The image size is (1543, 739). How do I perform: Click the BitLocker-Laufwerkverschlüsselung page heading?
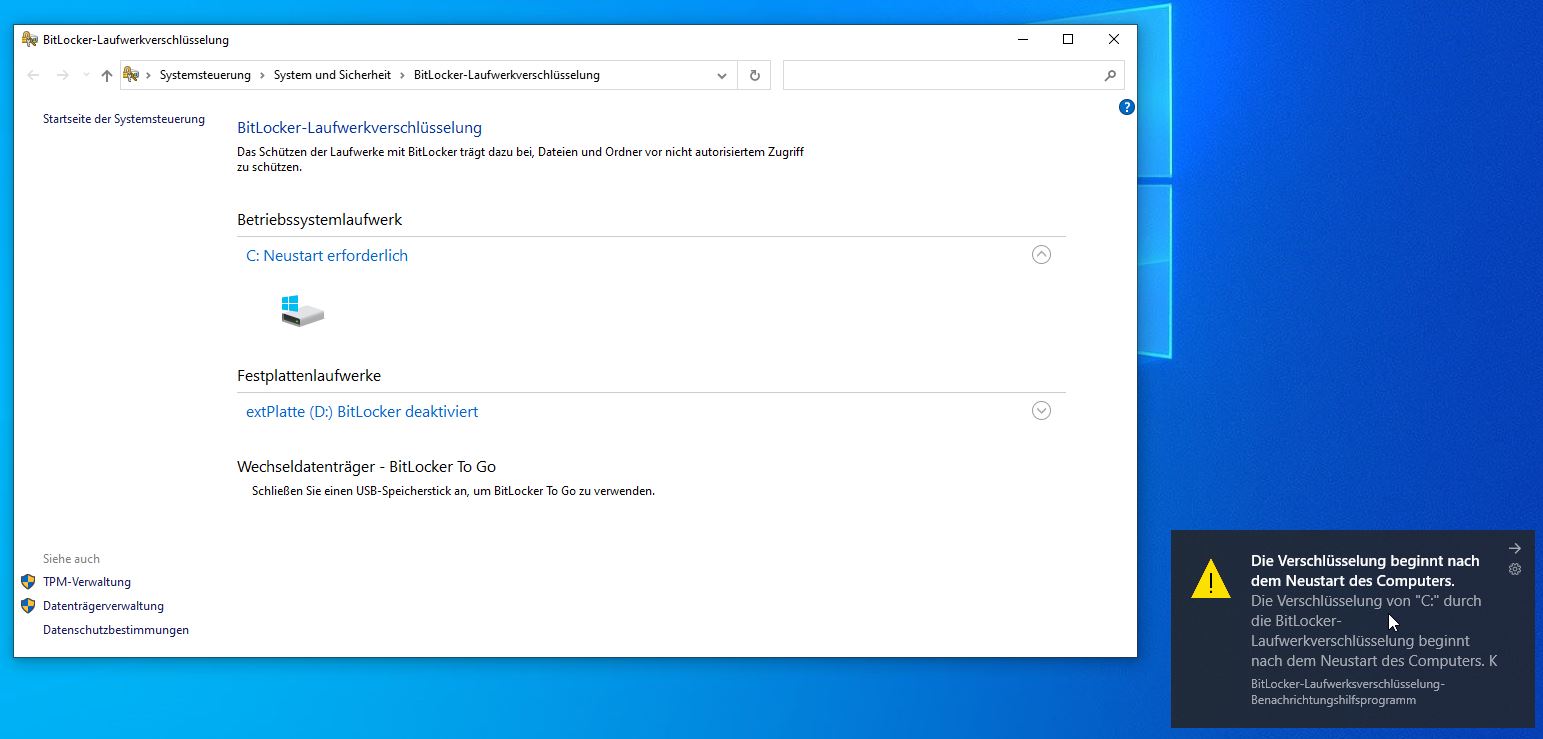360,128
